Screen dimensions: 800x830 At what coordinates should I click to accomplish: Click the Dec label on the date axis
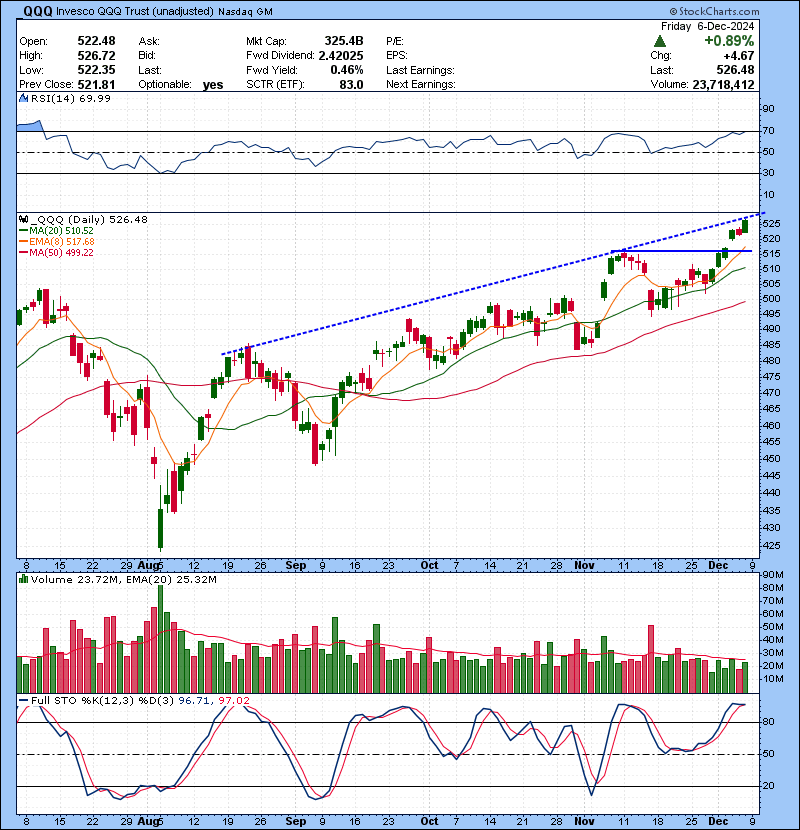click(x=719, y=565)
